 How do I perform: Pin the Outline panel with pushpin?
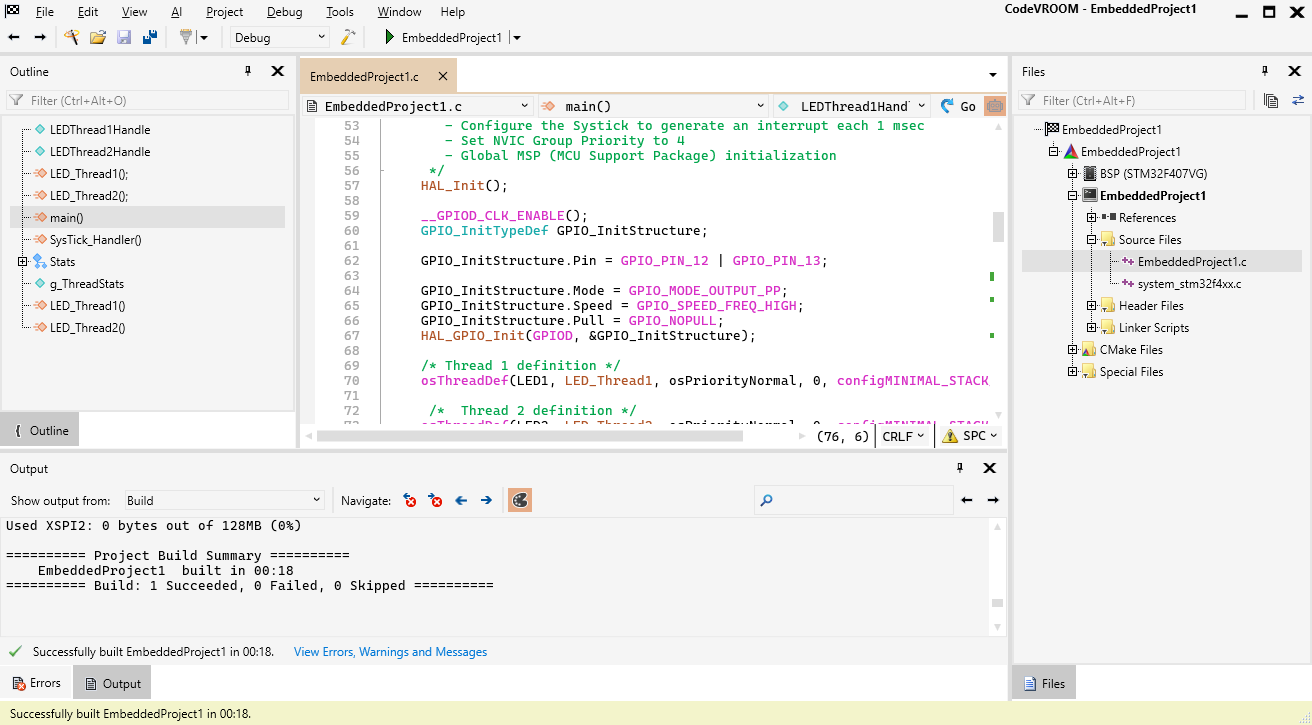point(249,71)
